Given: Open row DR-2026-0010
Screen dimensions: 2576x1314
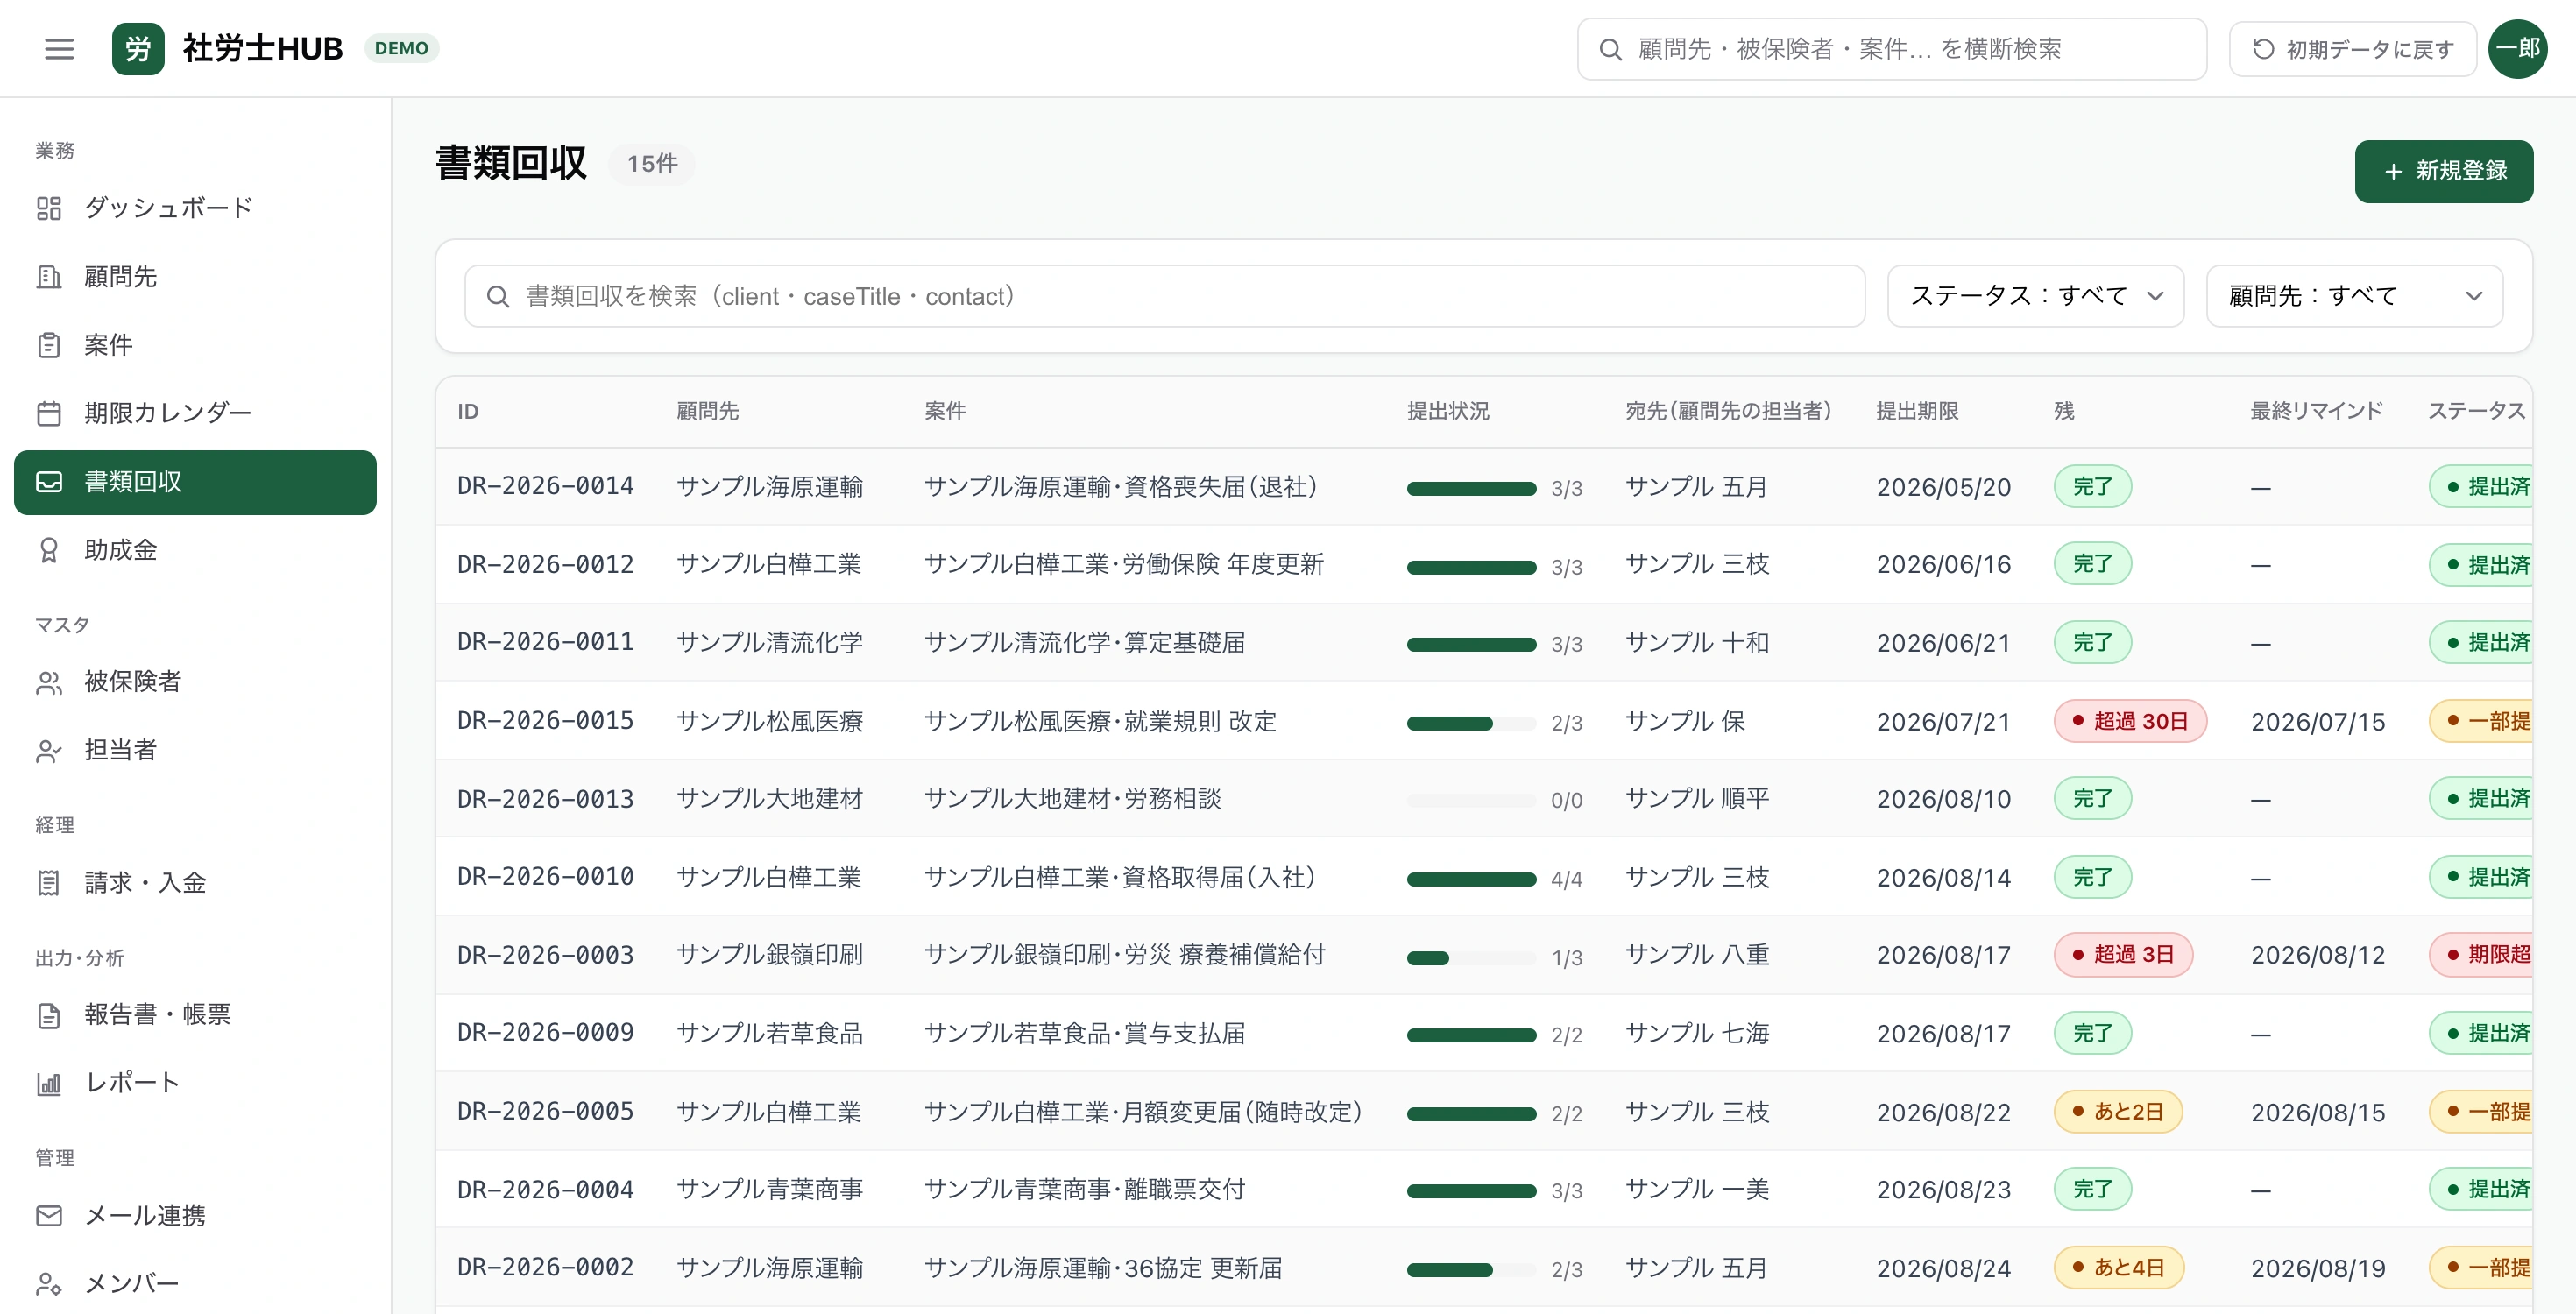Looking at the screenshot, I should pos(1484,877).
